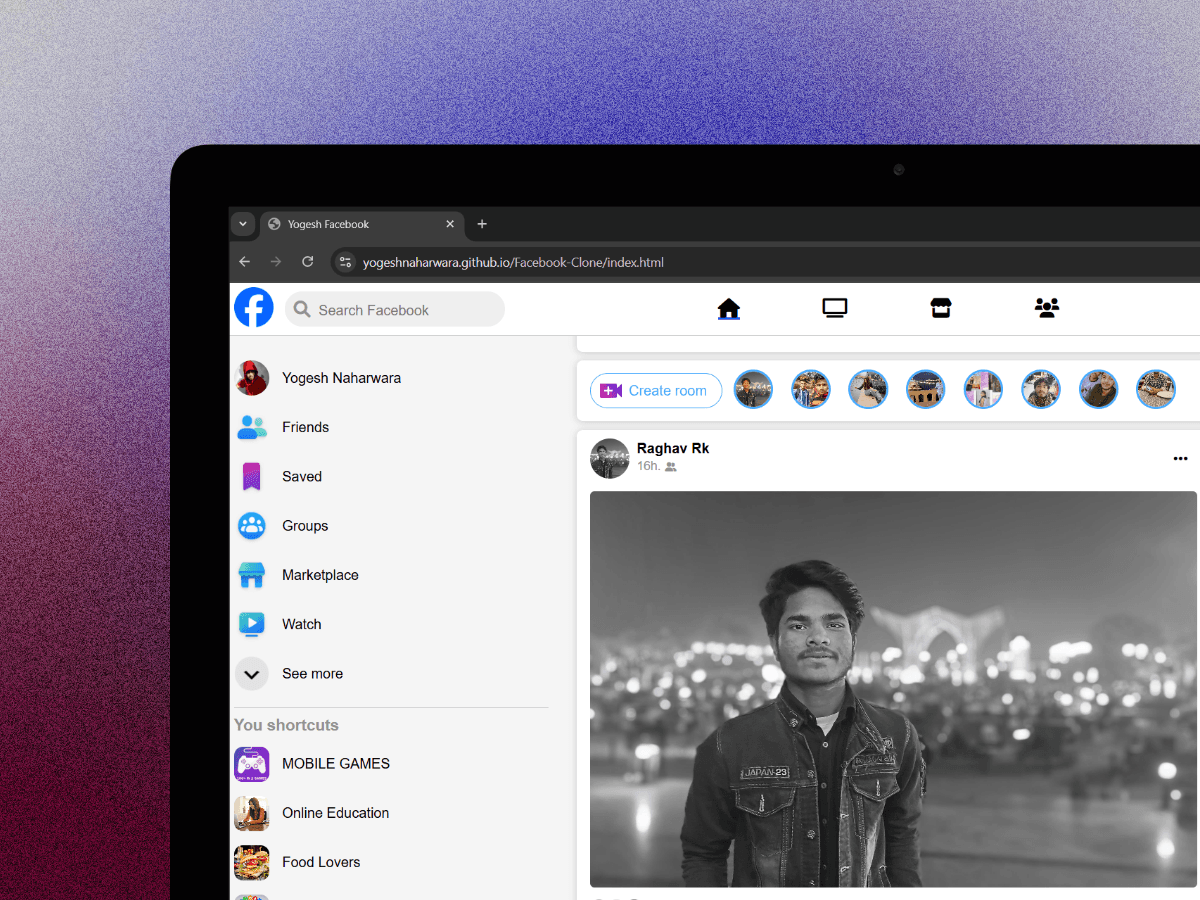
Task: Open the MOBILE GAMES shortcut icon
Action: 252,764
